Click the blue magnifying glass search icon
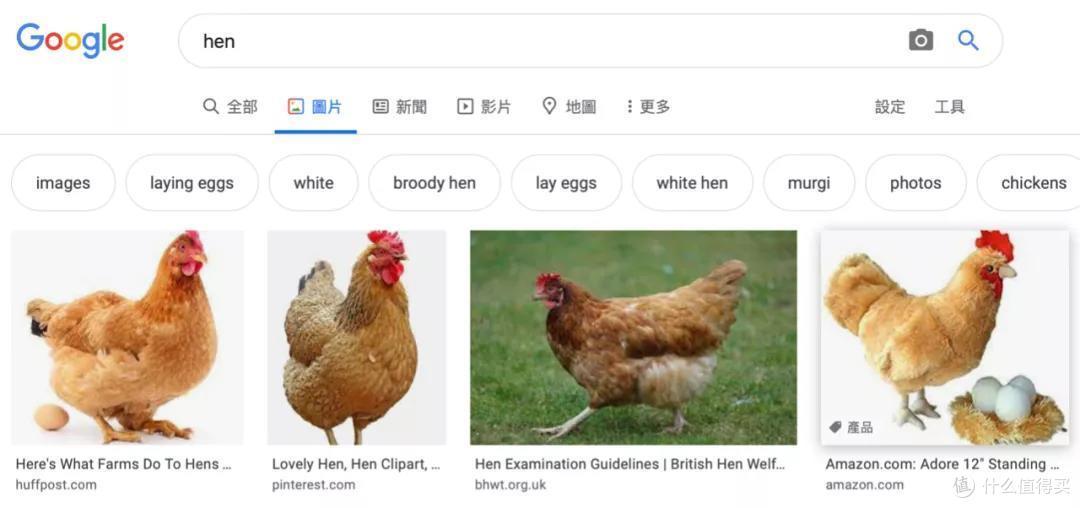The height and width of the screenshot is (508, 1080). click(968, 40)
